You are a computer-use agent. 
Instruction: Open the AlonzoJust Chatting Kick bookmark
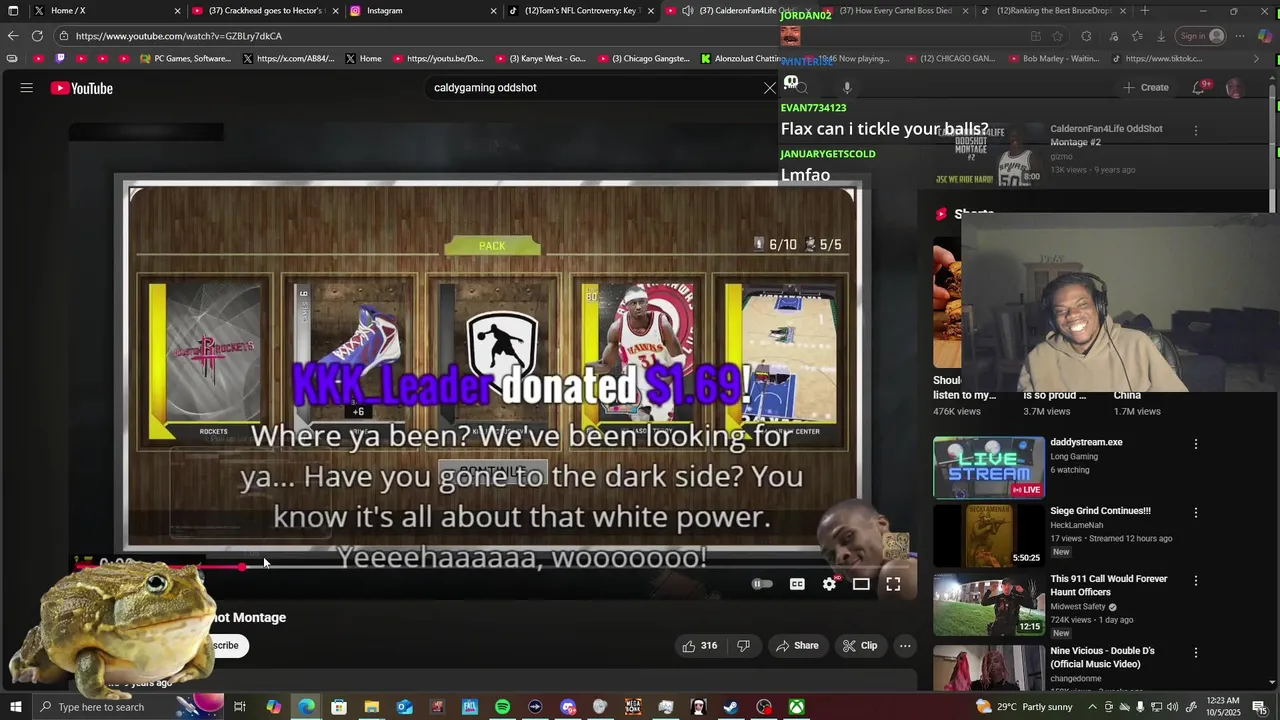click(741, 59)
